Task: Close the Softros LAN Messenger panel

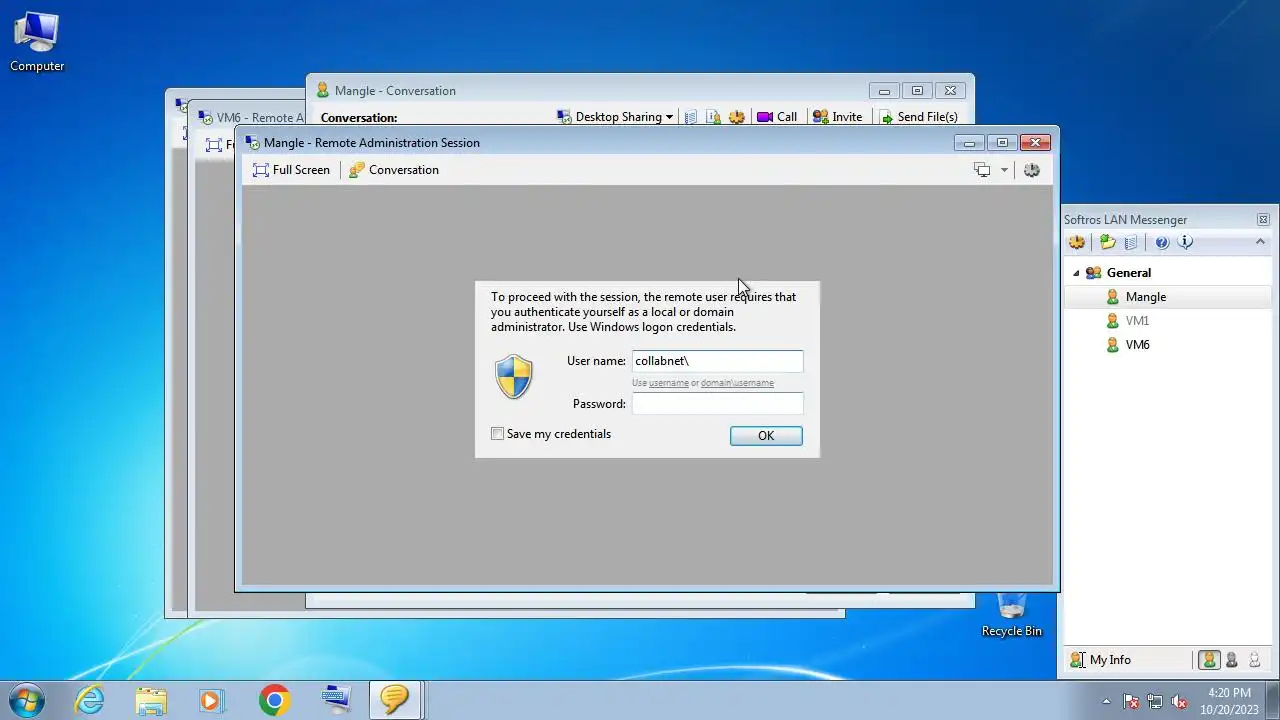Action: click(1263, 220)
